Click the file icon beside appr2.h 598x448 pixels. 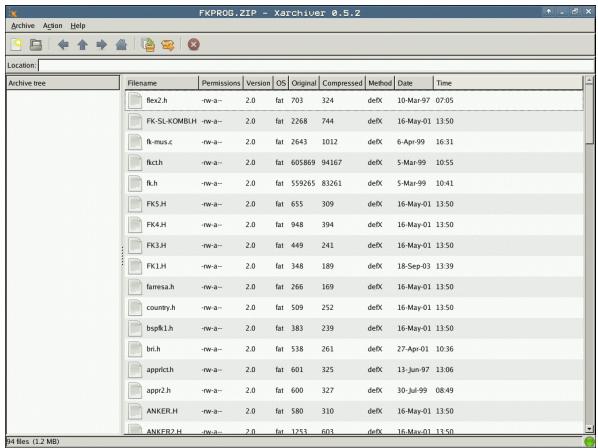tap(135, 390)
